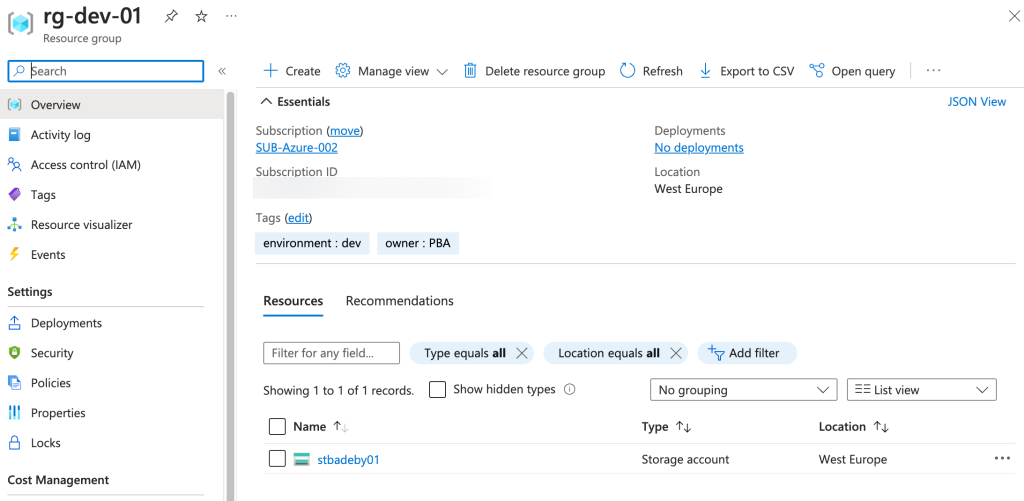The image size is (1024, 501).
Task: Click the 'Filter for any field' input
Action: click(331, 353)
